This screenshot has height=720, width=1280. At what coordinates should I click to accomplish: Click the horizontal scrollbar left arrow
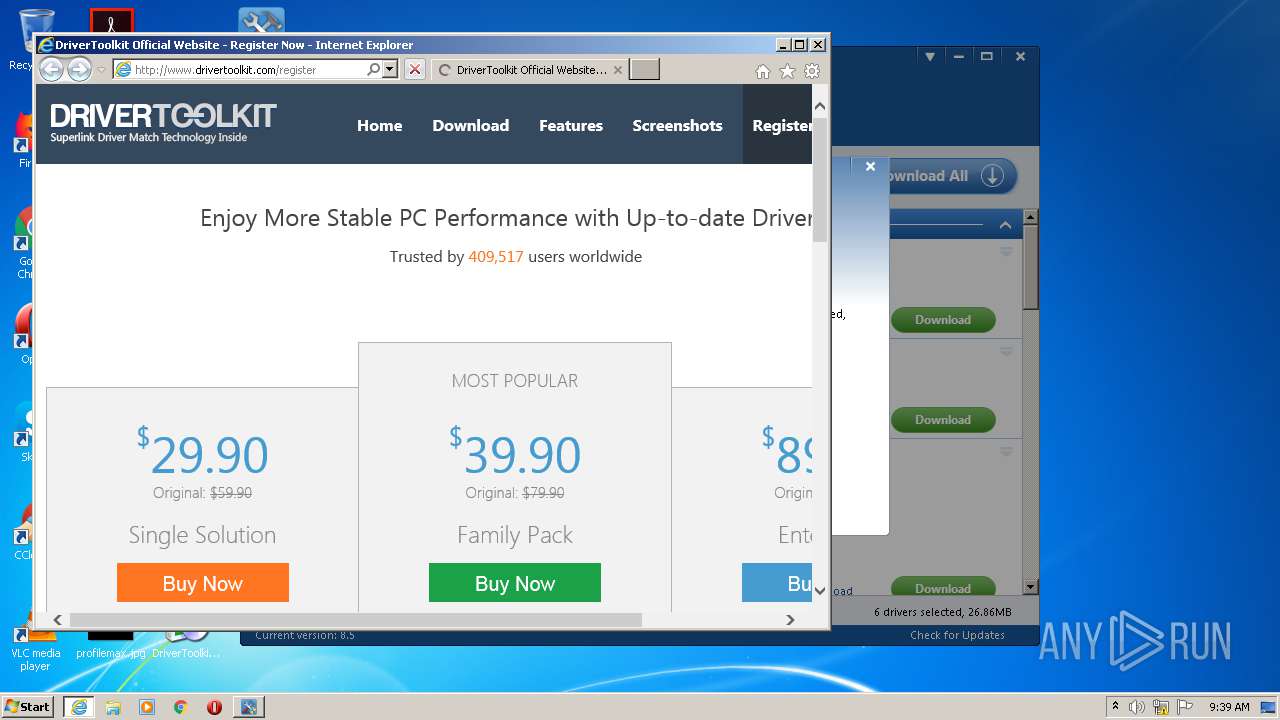click(x=57, y=620)
